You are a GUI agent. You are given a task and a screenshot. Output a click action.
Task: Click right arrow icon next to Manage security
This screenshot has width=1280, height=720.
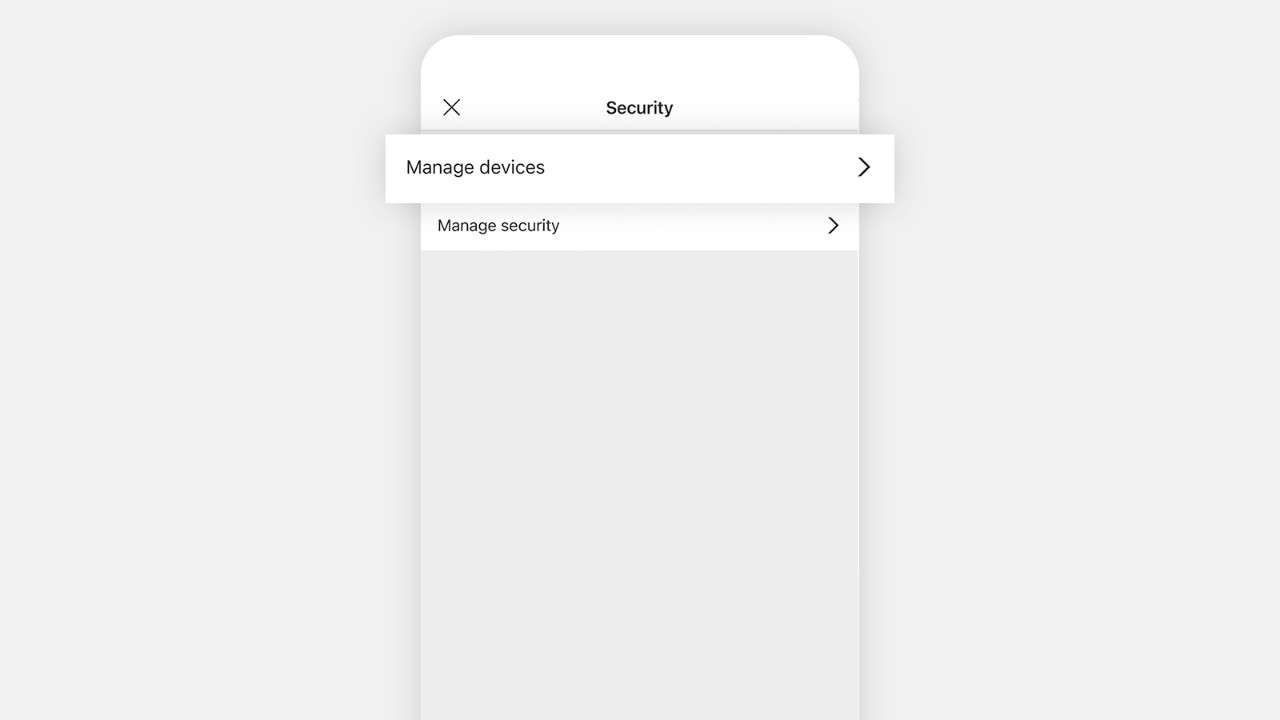[x=833, y=226]
